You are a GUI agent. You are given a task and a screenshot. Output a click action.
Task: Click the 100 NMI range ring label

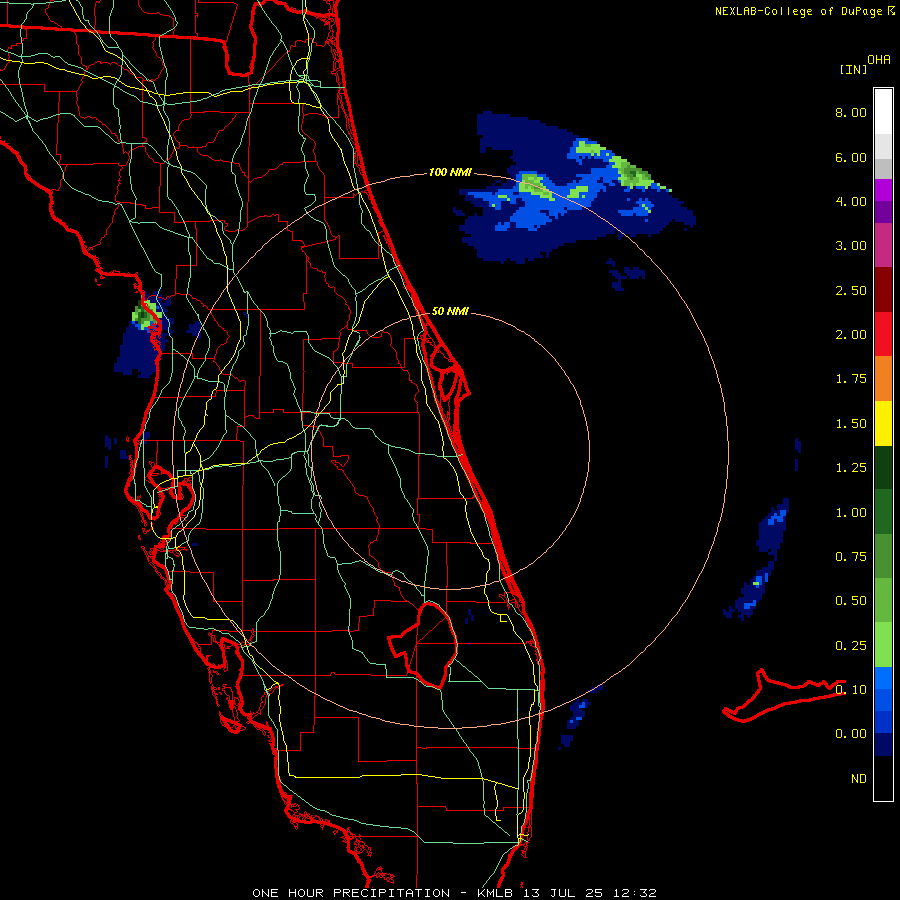(x=450, y=172)
